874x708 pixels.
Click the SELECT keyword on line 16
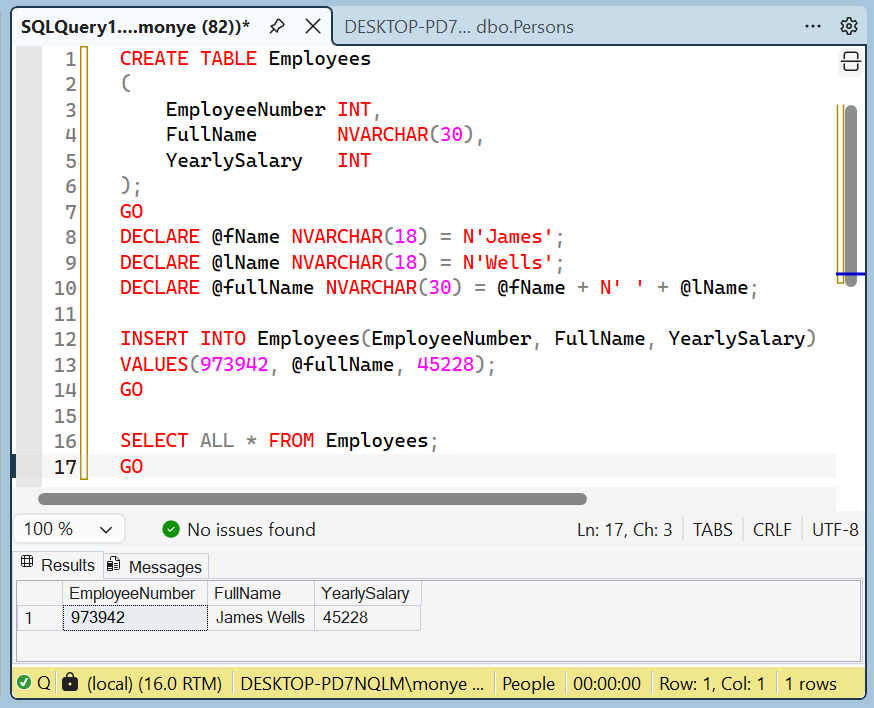[154, 440]
